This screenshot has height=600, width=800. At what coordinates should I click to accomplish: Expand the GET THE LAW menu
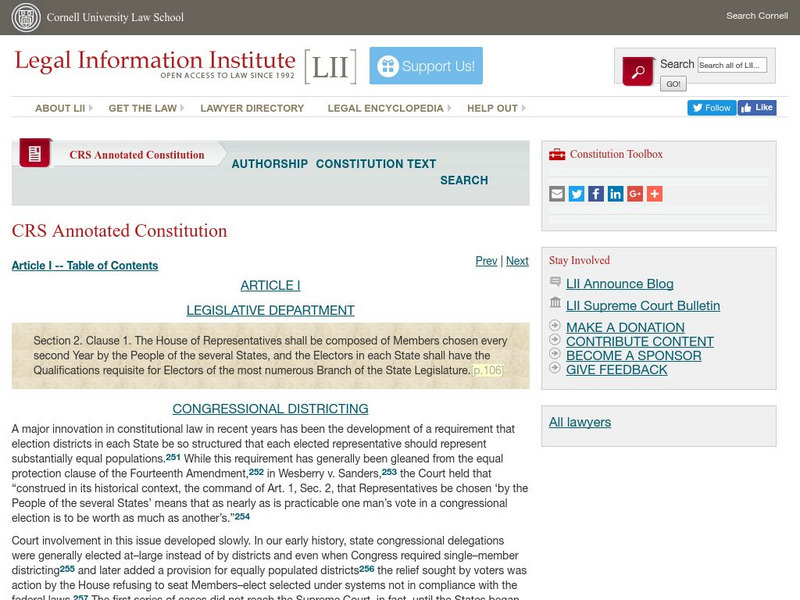[x=141, y=107]
